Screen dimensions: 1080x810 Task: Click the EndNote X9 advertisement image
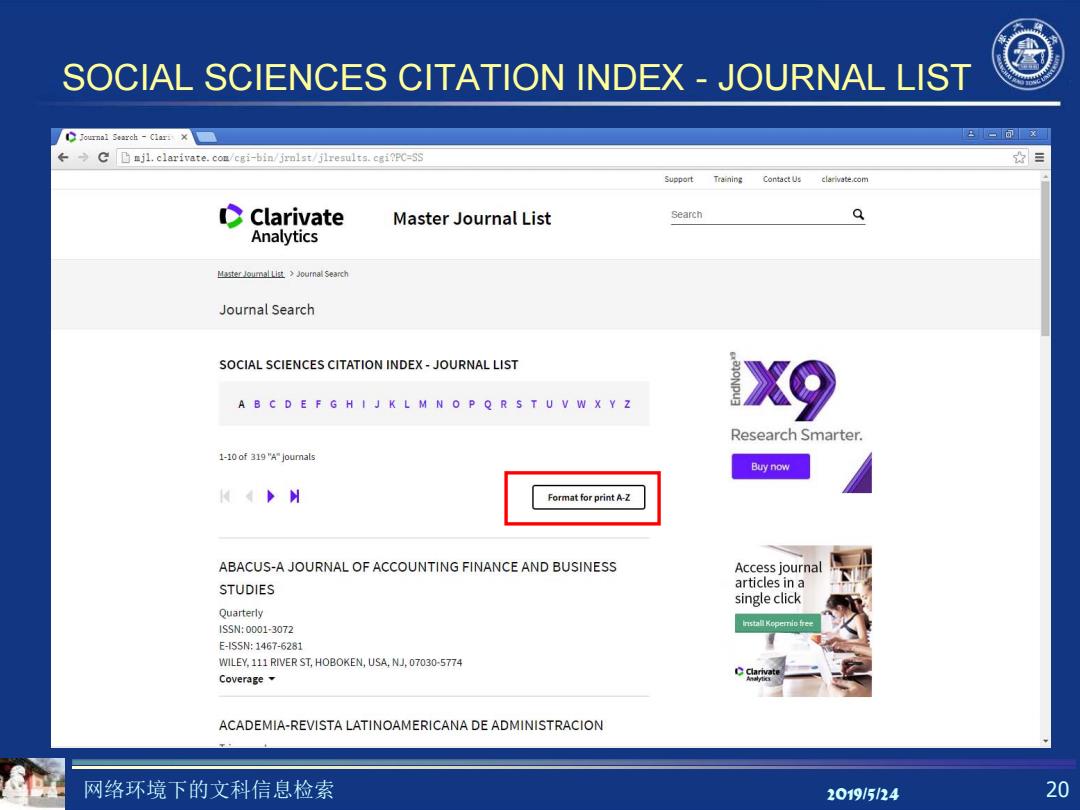pyautogui.click(x=800, y=422)
